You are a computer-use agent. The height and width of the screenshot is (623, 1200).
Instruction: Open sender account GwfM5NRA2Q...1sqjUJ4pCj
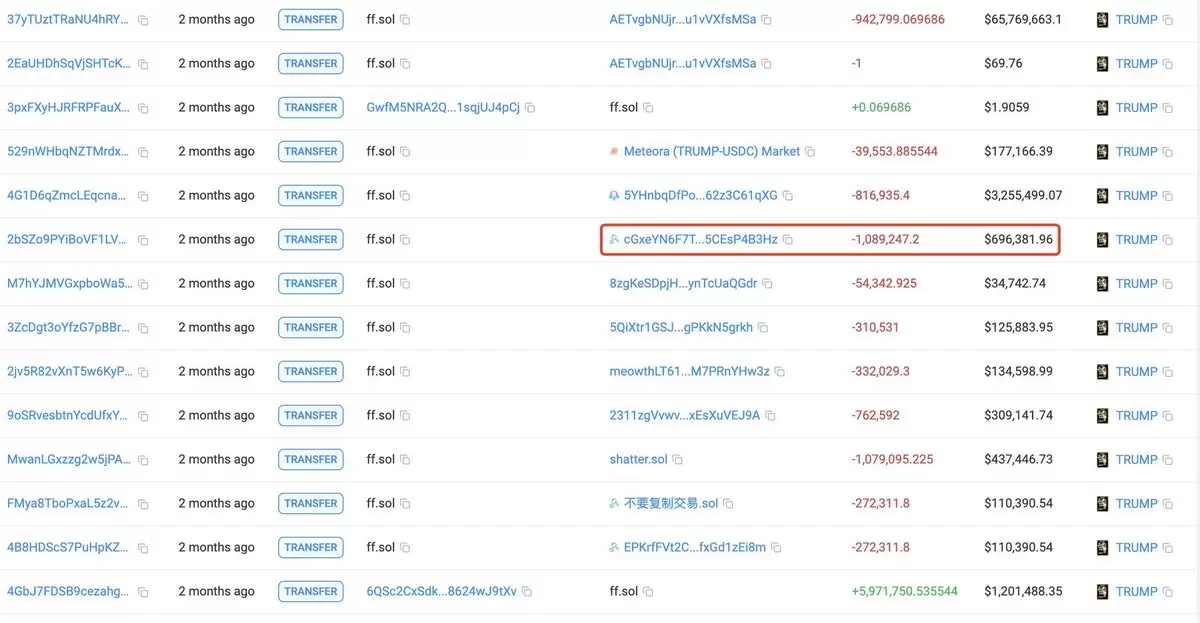tap(443, 107)
